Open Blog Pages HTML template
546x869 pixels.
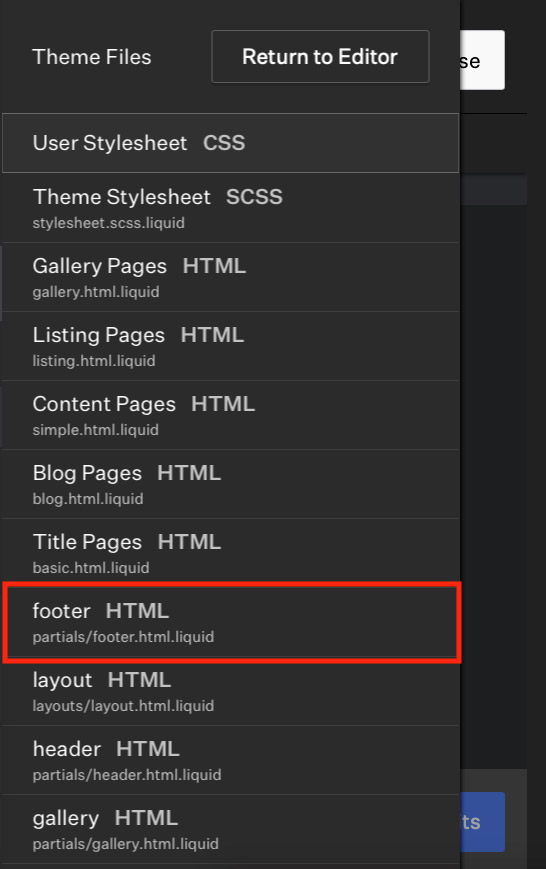pyautogui.click(x=231, y=484)
